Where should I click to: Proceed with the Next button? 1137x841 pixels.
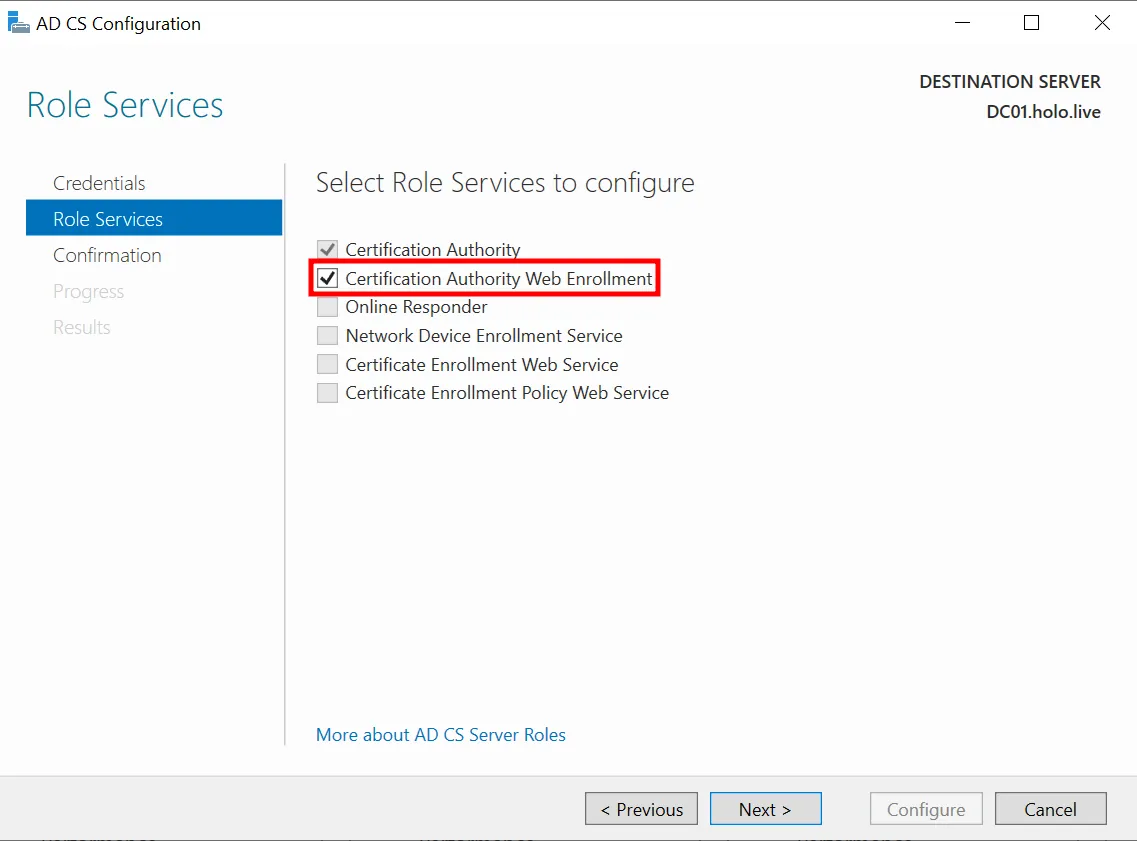[x=766, y=808]
